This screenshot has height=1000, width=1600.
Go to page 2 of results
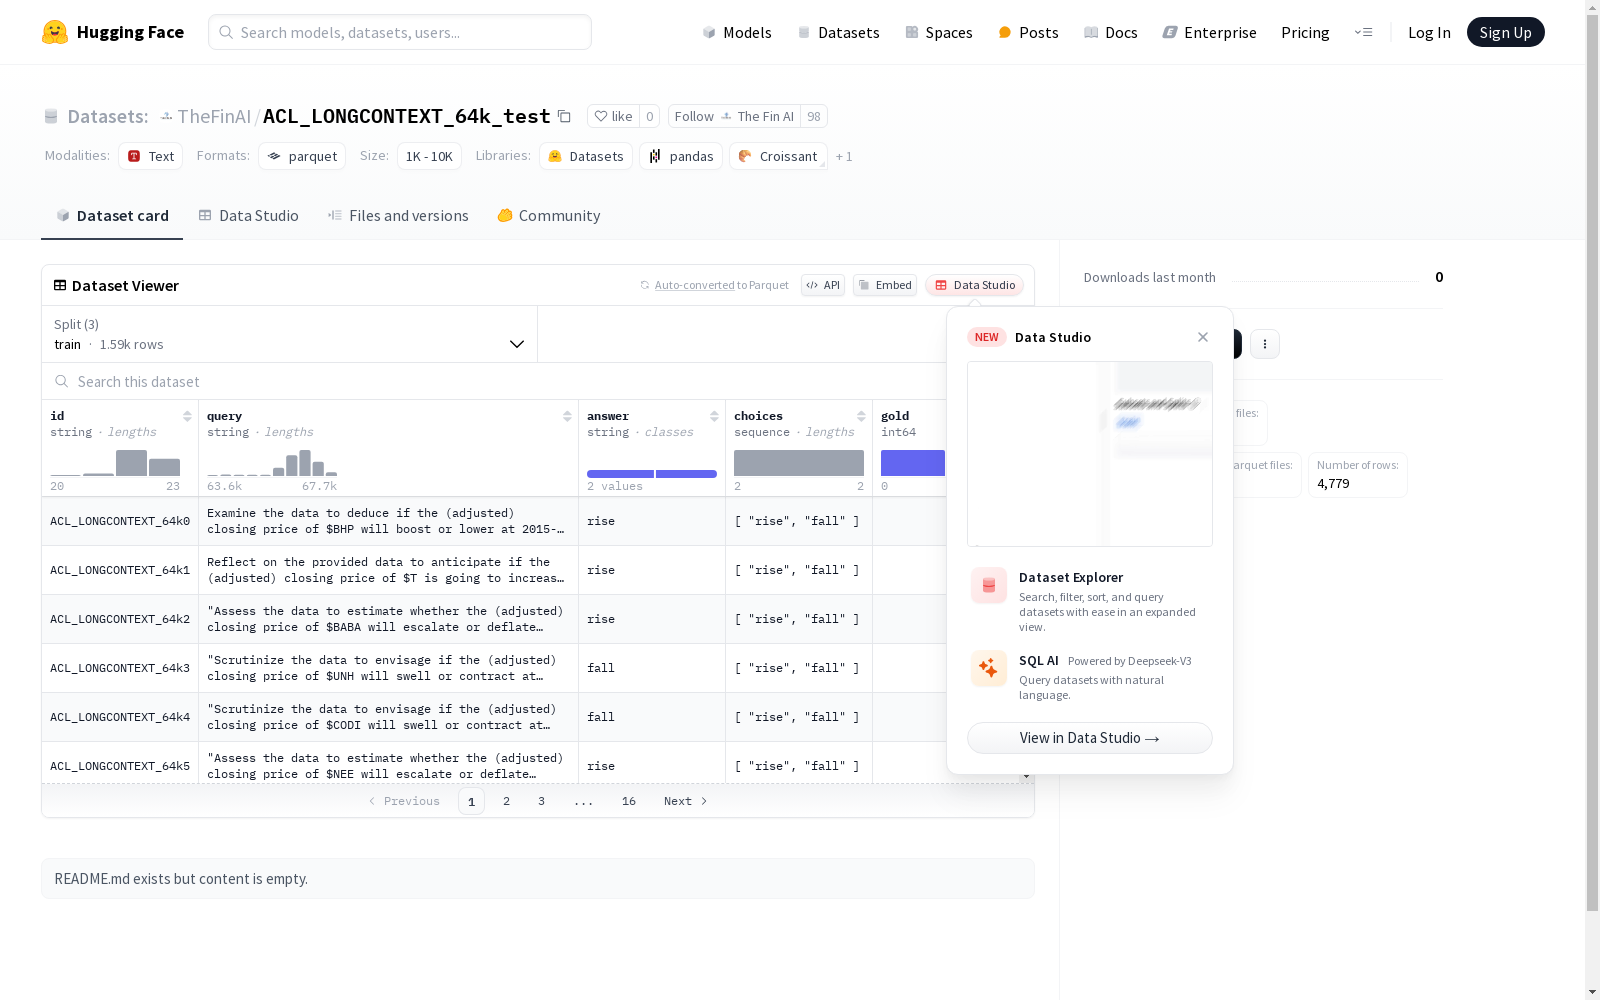pyautogui.click(x=507, y=801)
